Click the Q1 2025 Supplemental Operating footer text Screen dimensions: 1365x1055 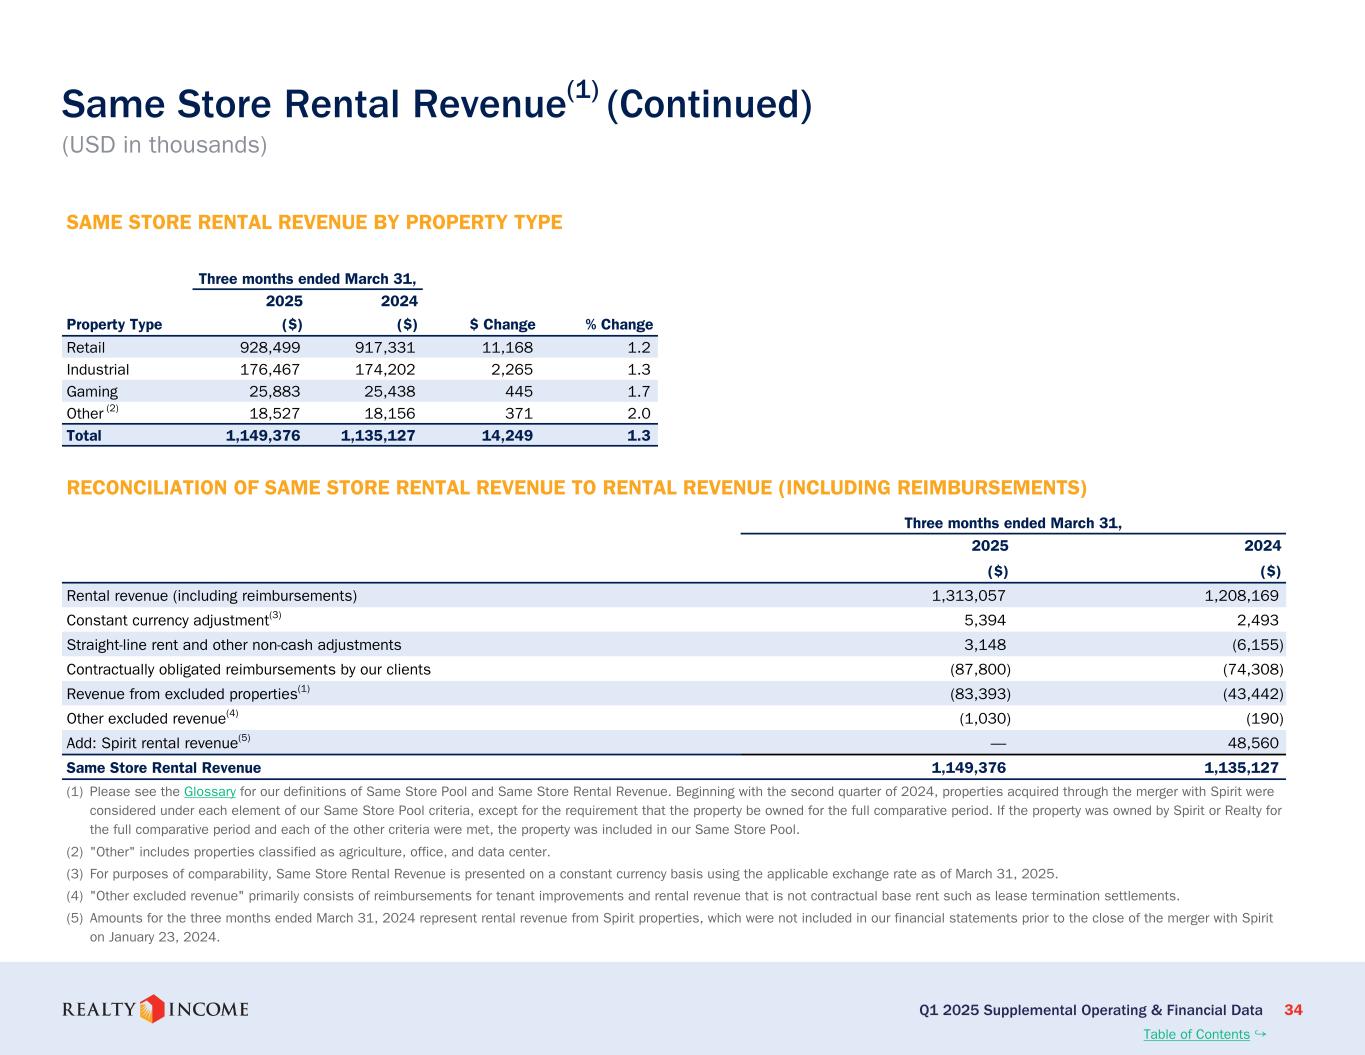click(1090, 1010)
